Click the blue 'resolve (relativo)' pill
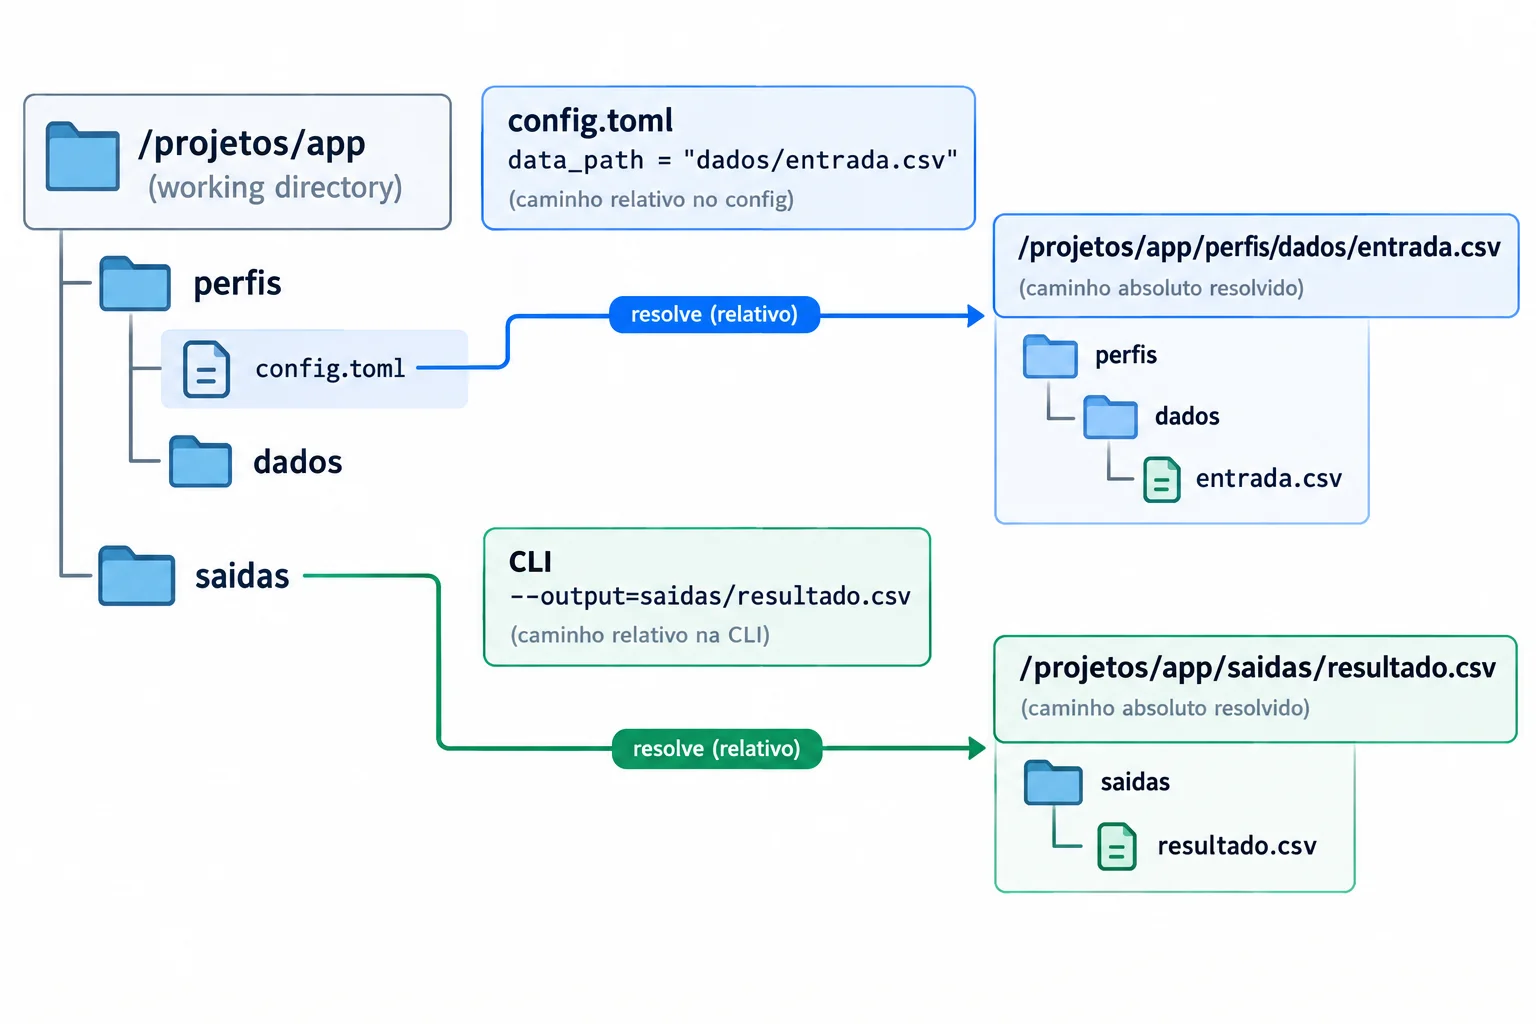1536x1024 pixels. click(715, 314)
